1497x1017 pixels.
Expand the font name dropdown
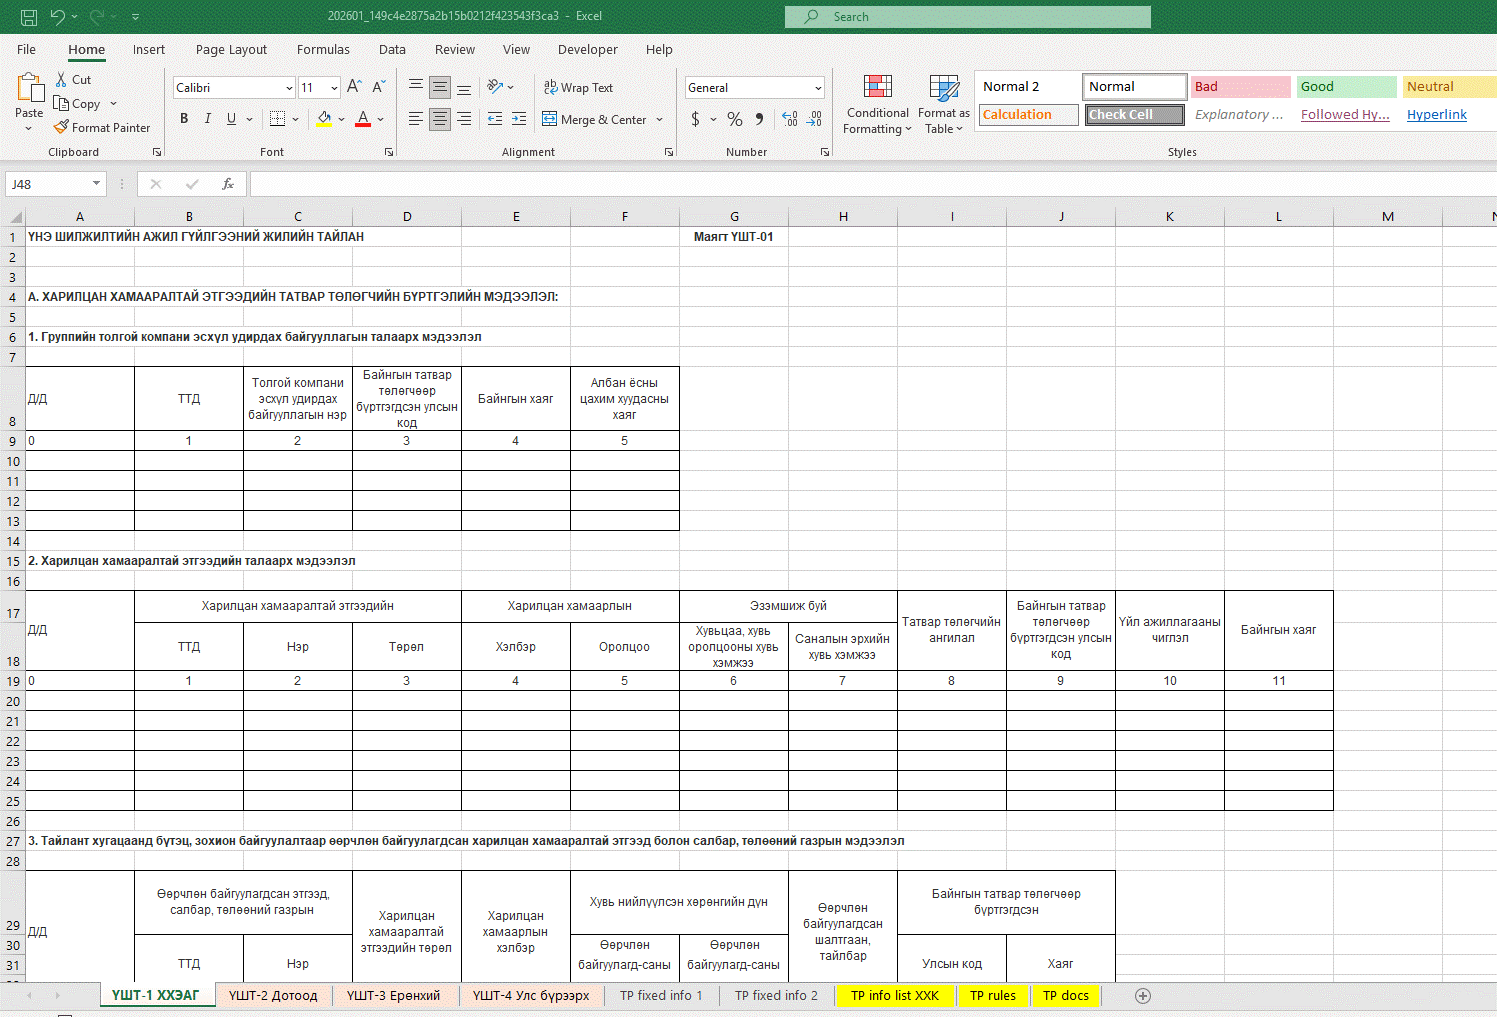[x=289, y=88]
